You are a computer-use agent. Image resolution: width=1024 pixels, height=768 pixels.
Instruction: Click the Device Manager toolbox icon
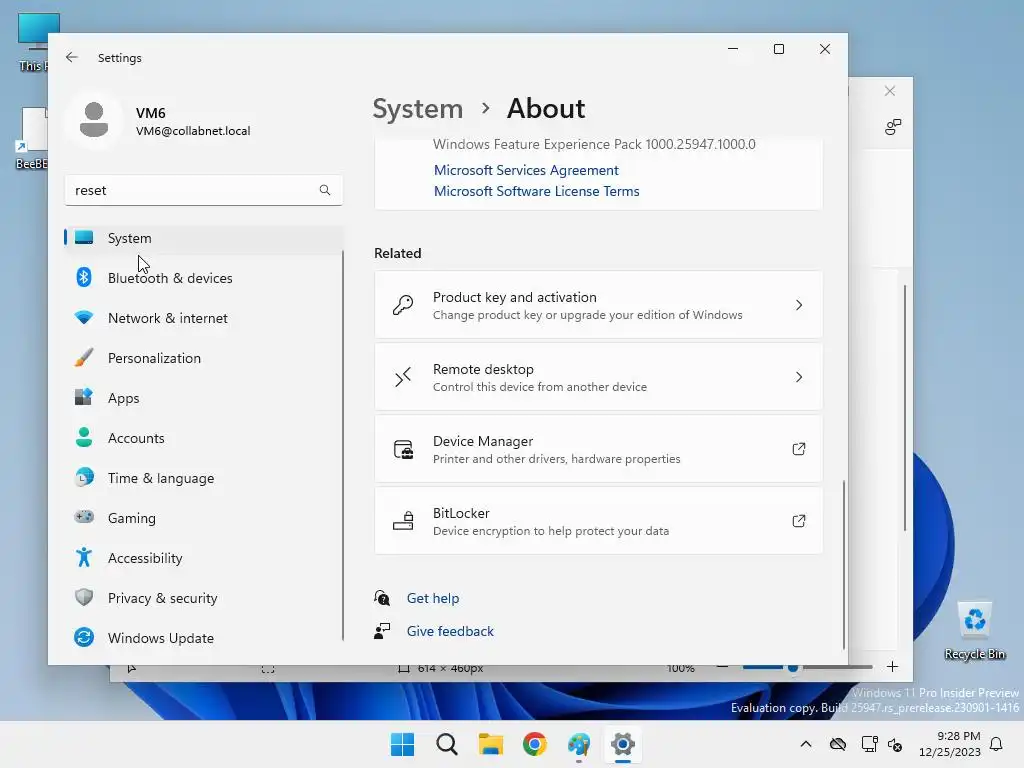coord(403,449)
